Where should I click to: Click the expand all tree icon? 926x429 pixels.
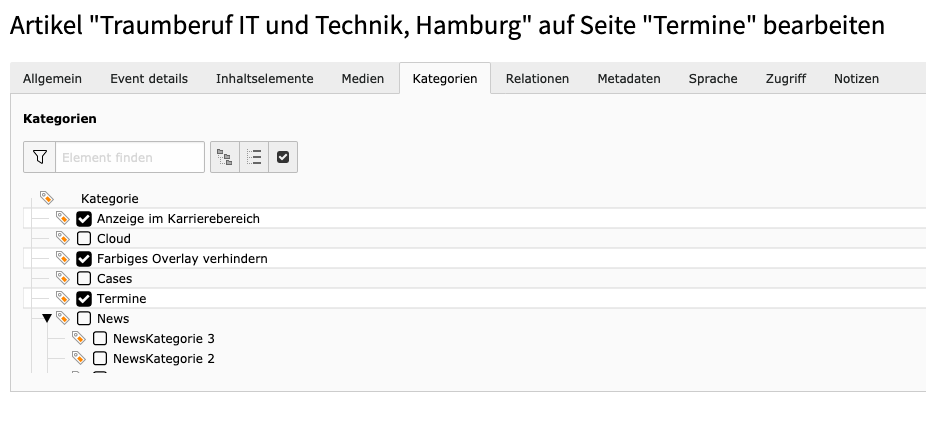point(225,157)
